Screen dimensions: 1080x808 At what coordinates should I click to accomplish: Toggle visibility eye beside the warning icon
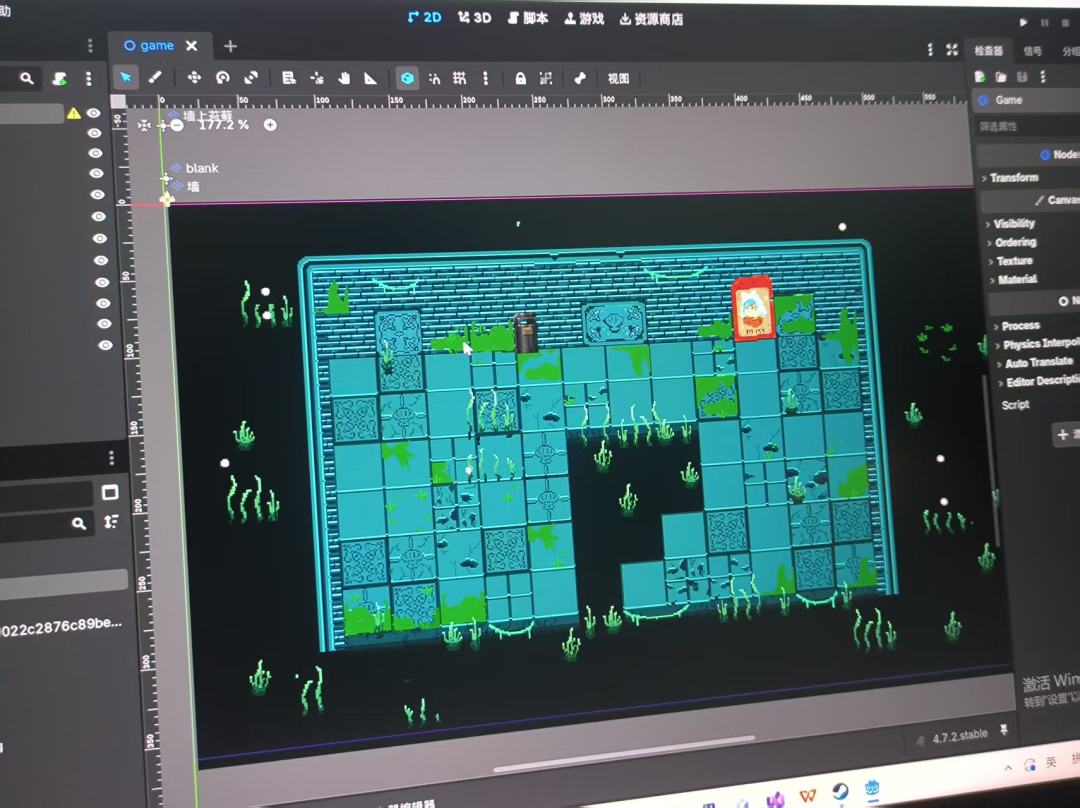coord(94,113)
